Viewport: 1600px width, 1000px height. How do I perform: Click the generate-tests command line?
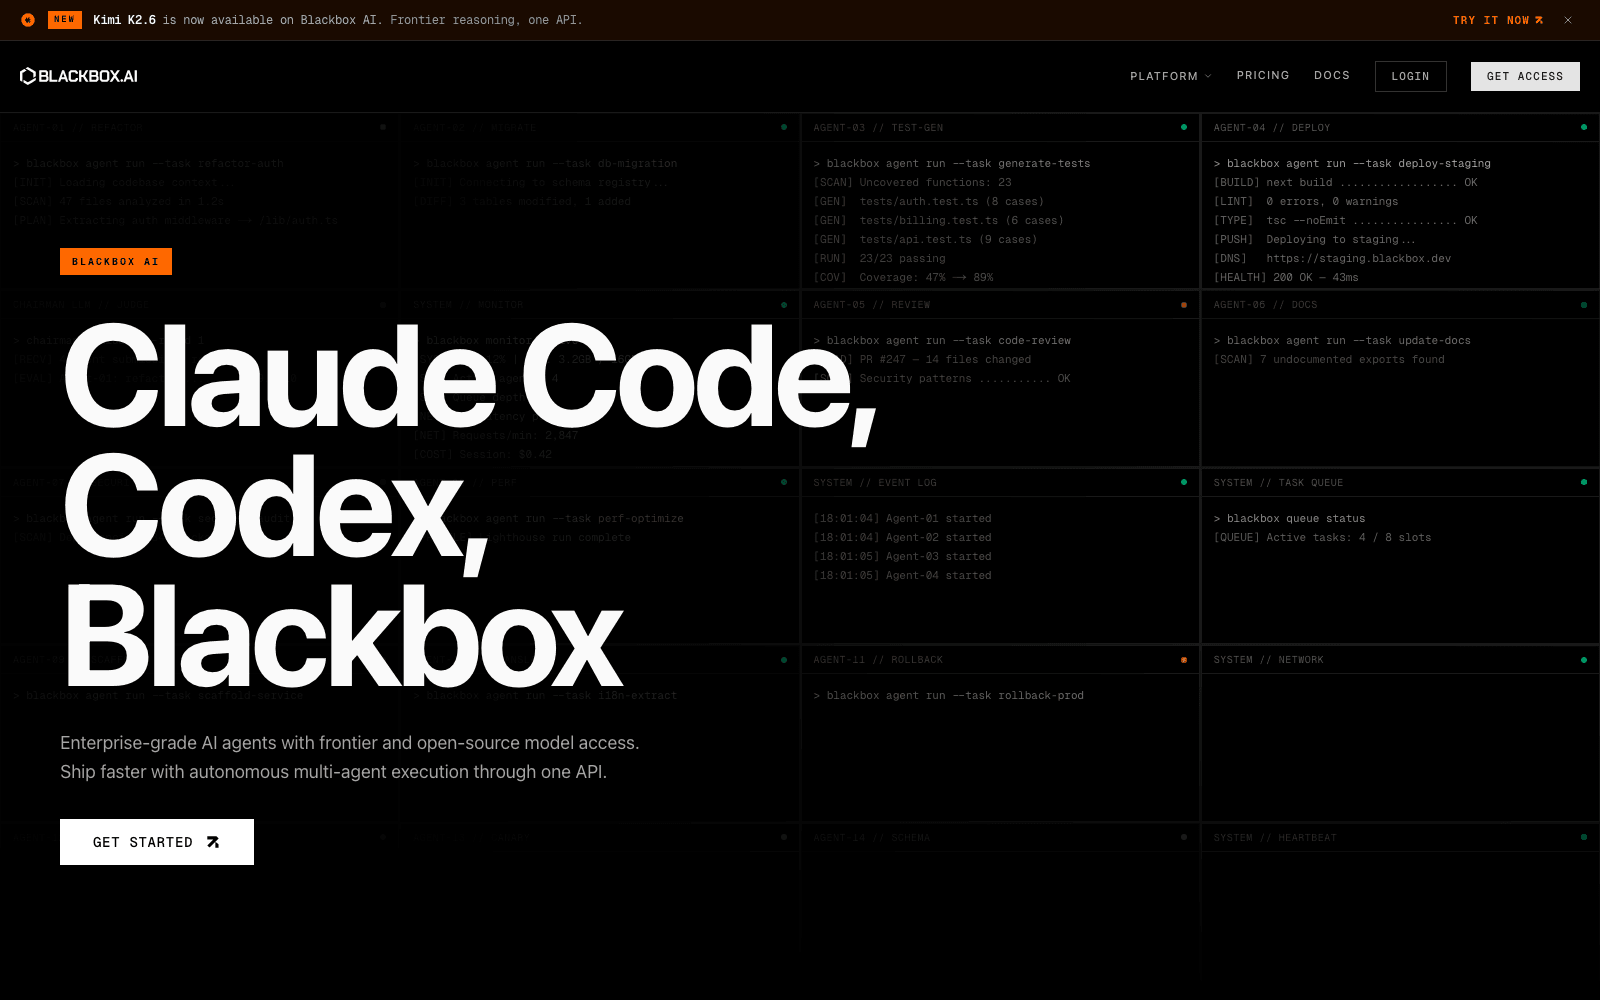(x=952, y=163)
